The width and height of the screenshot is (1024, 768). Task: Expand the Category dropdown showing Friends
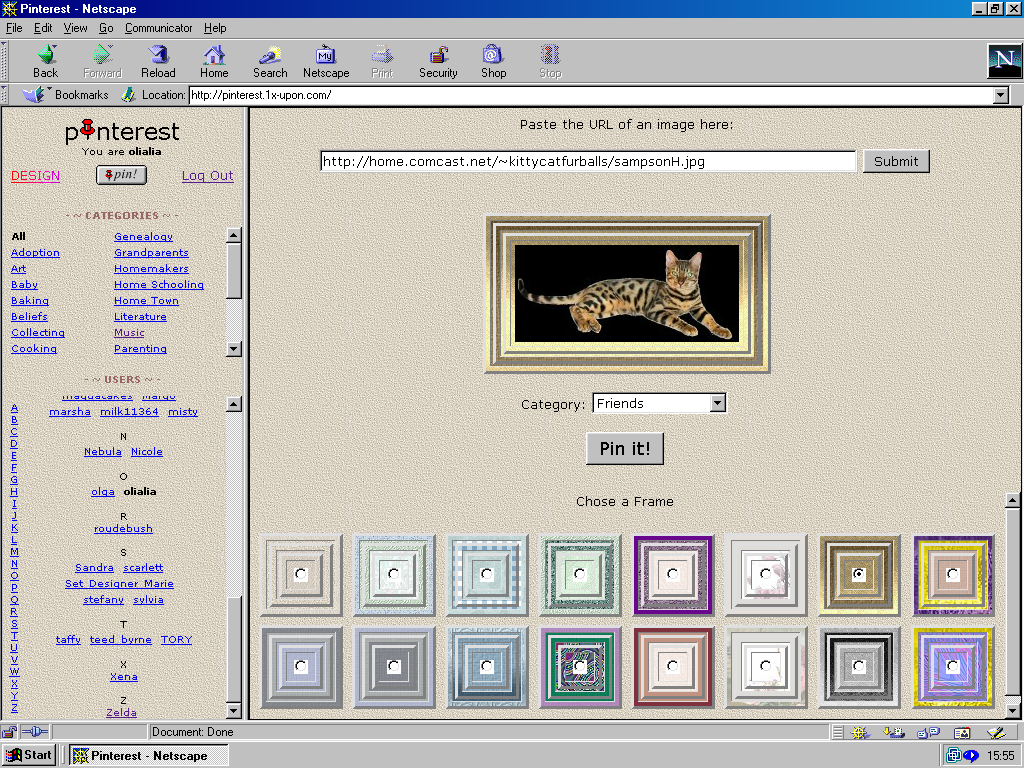(717, 404)
